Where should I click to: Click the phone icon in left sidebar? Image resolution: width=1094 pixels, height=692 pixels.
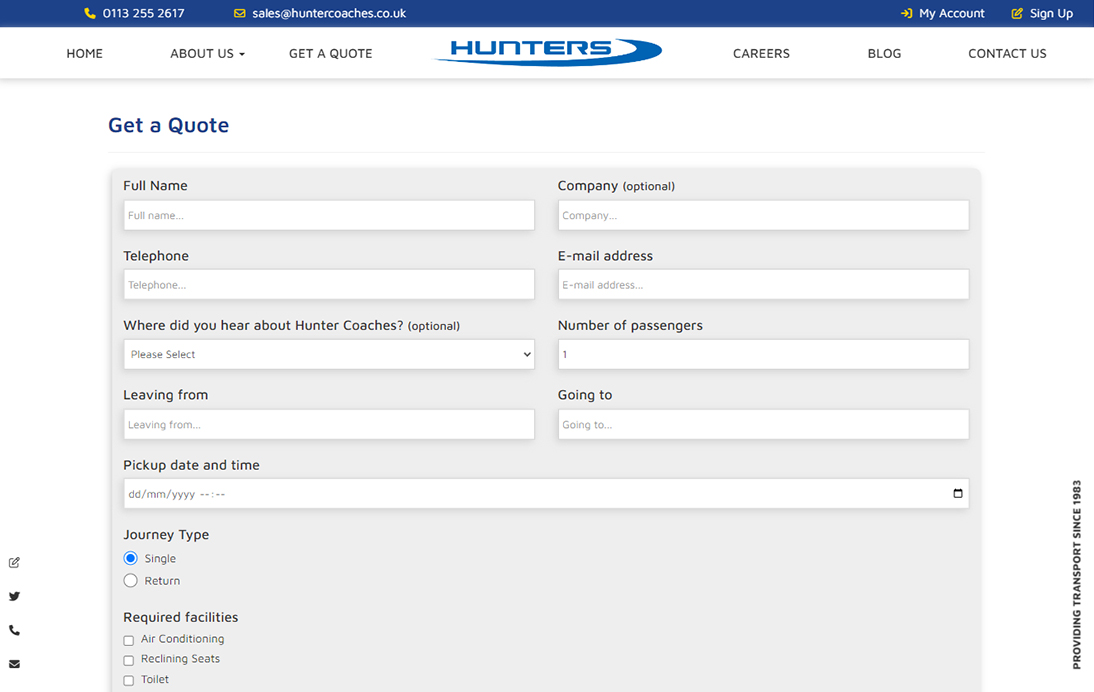[x=14, y=631]
